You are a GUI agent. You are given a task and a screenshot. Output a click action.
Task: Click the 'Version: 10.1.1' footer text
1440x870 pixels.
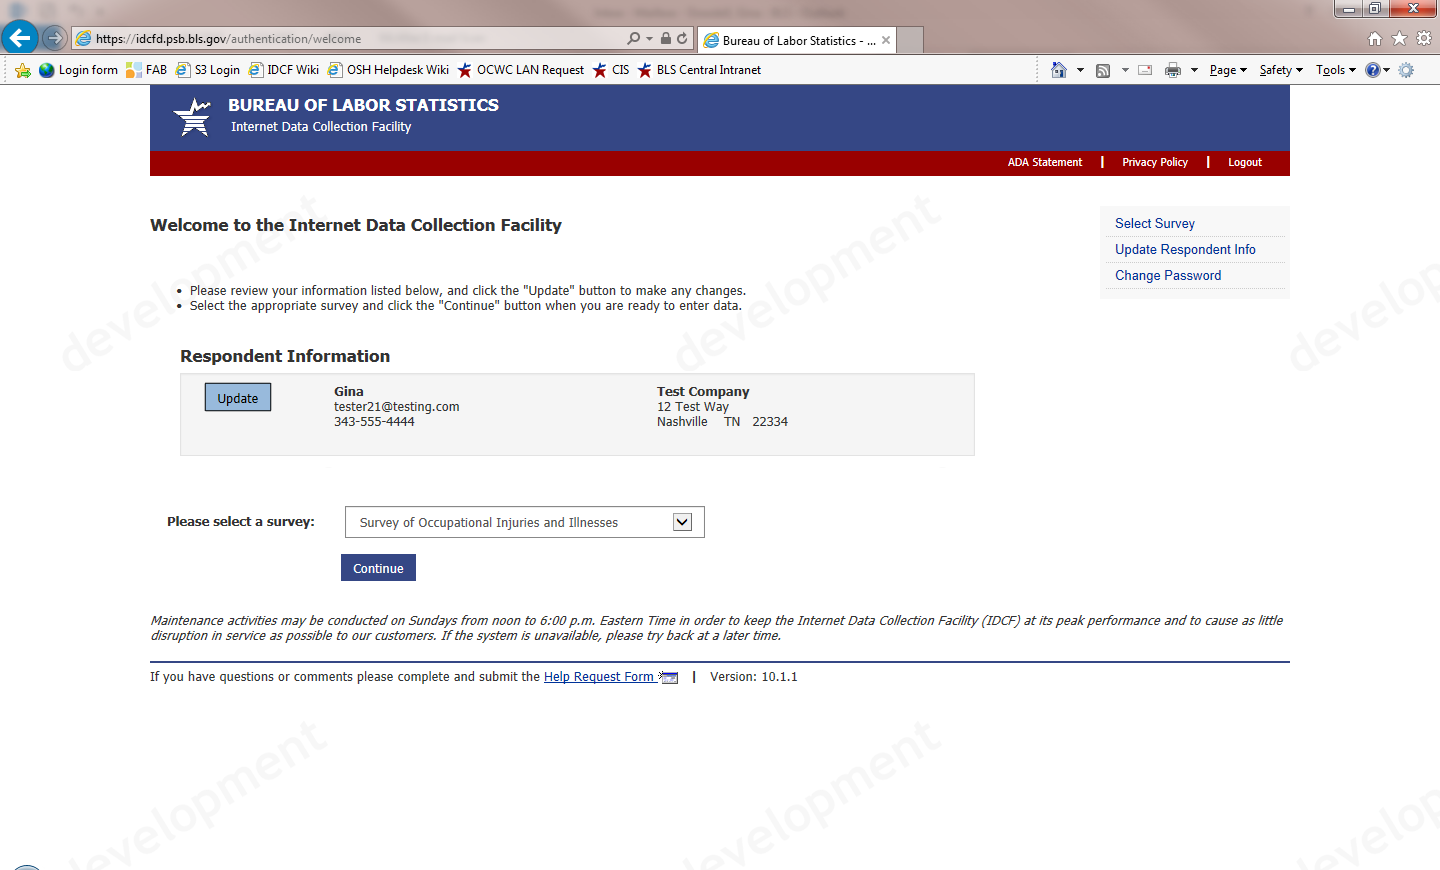pyautogui.click(x=754, y=677)
